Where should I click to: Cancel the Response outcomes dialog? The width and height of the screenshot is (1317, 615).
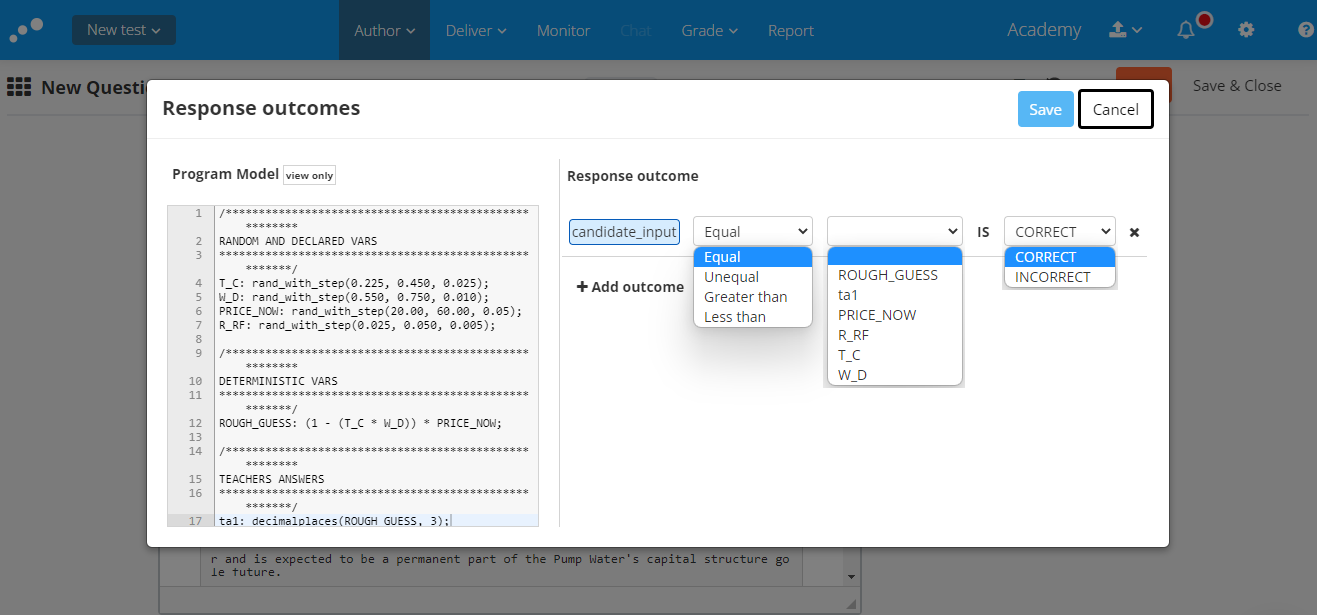point(1116,109)
